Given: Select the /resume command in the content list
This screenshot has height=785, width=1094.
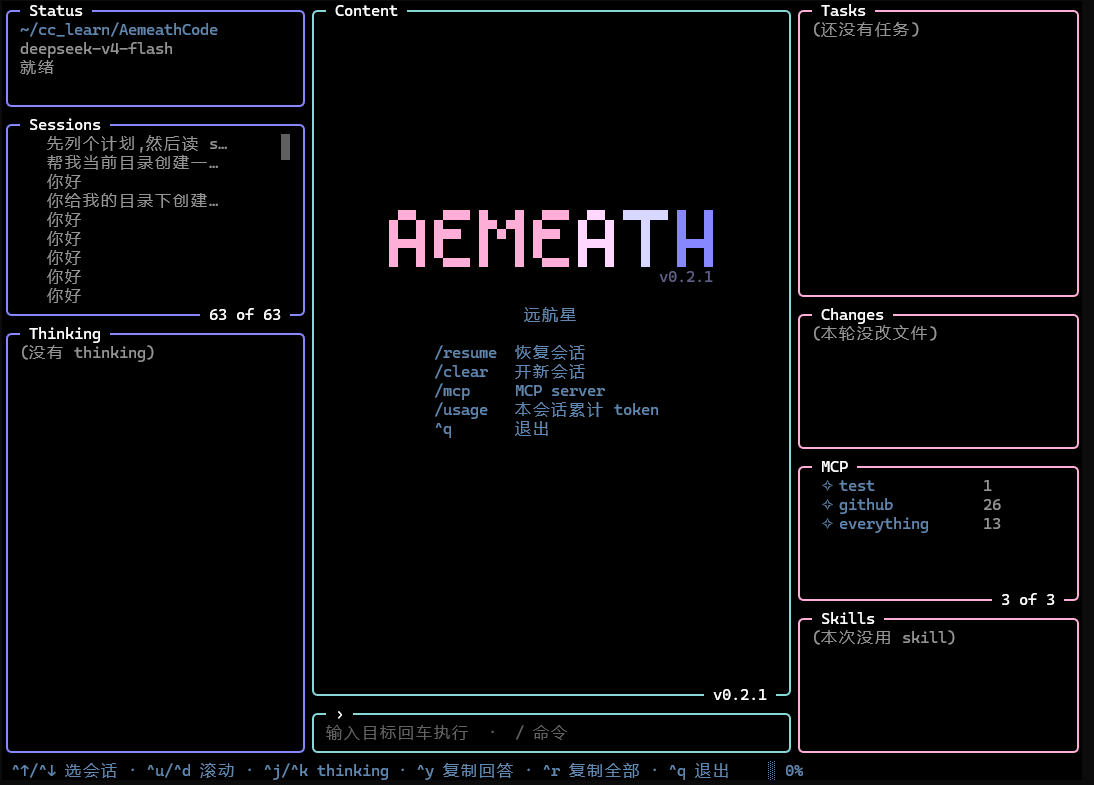Looking at the screenshot, I should (x=465, y=353).
